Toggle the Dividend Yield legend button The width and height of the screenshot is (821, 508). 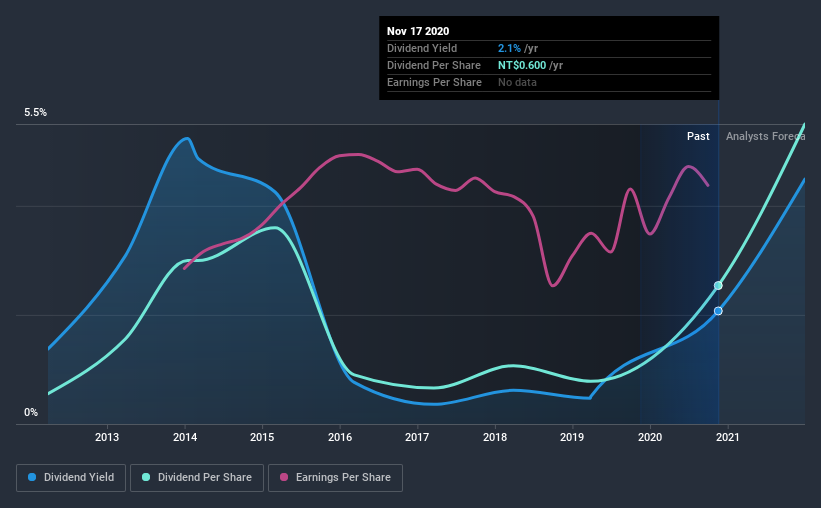(x=71, y=478)
